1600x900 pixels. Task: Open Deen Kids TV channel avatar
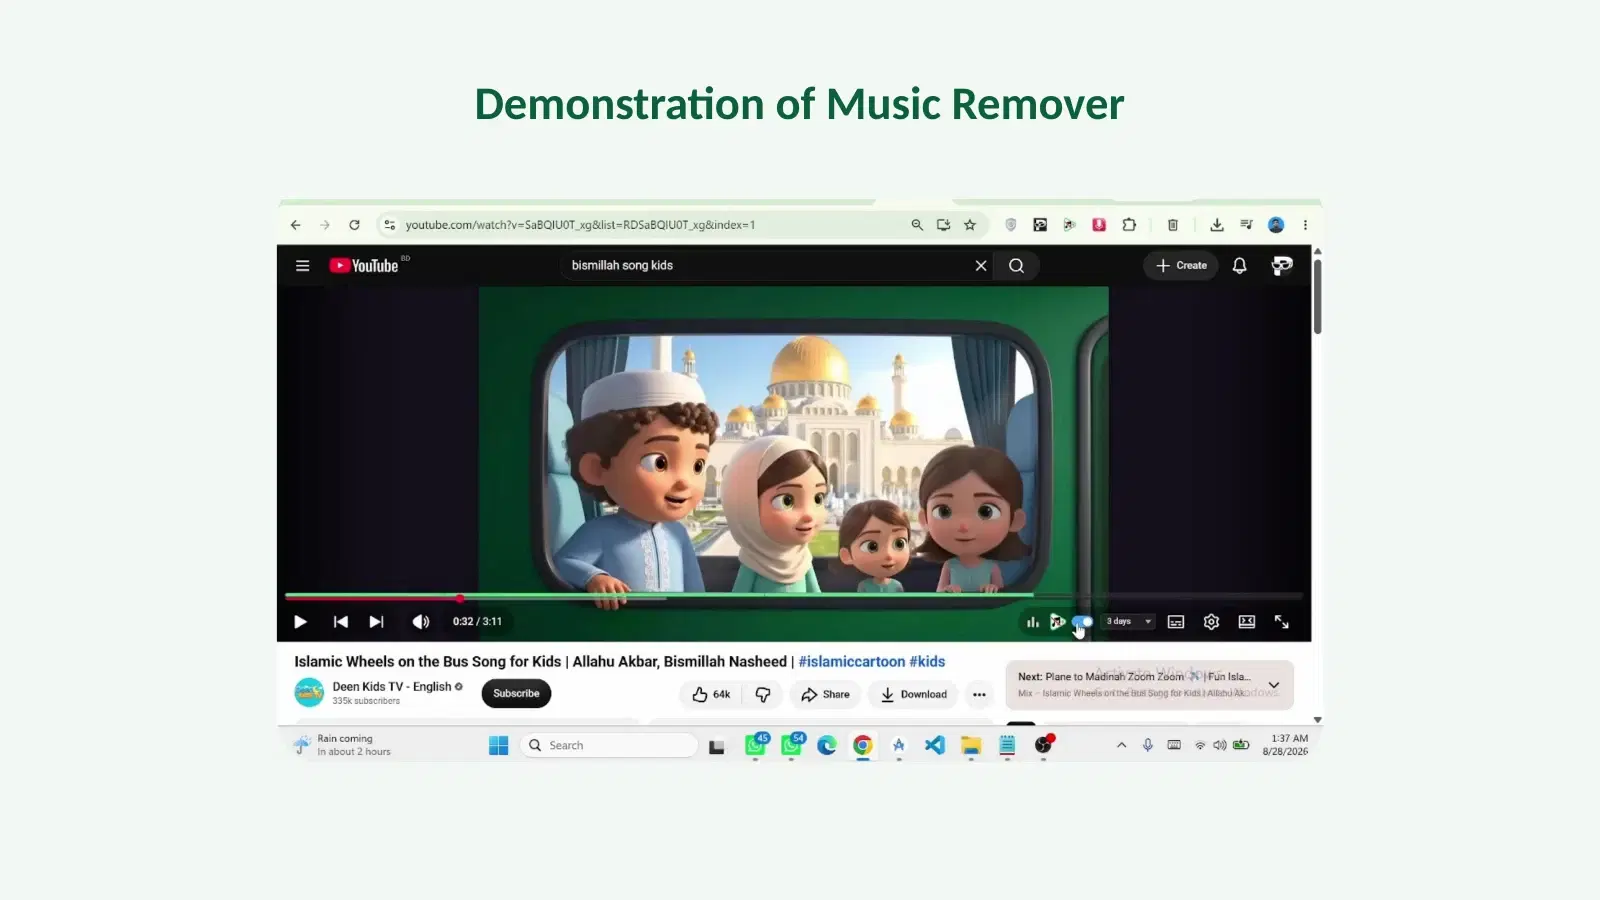pyautogui.click(x=309, y=692)
